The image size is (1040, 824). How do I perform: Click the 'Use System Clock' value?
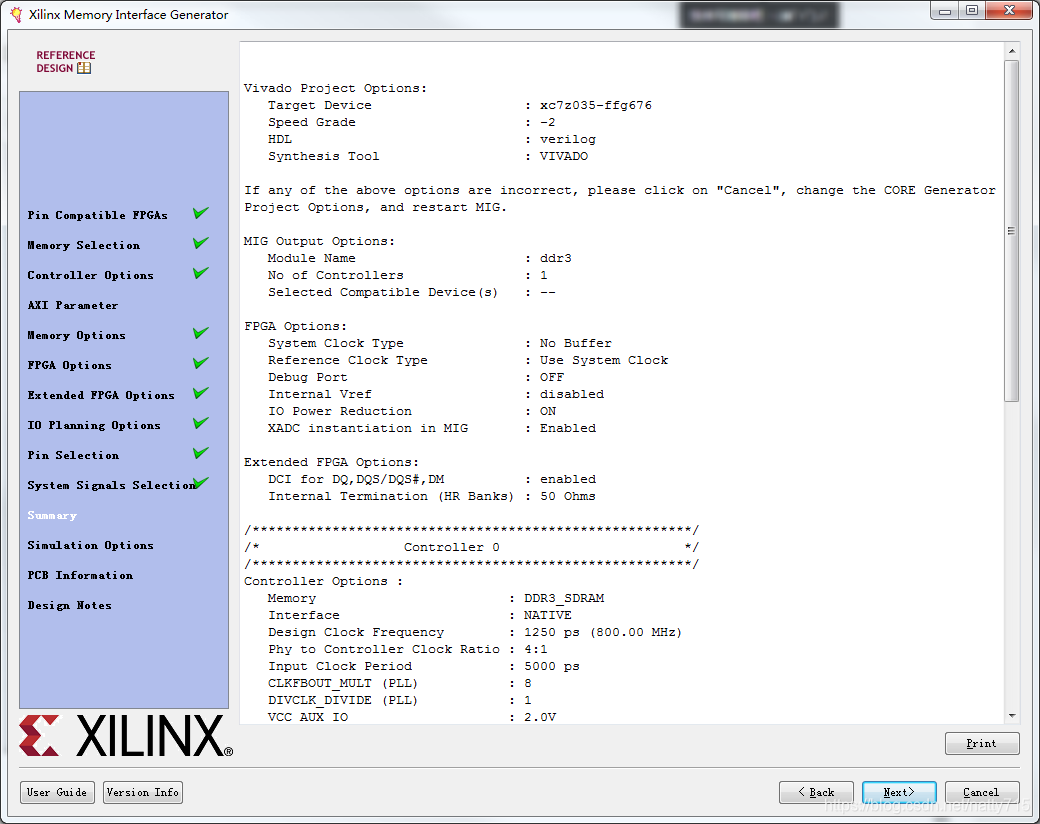(604, 360)
